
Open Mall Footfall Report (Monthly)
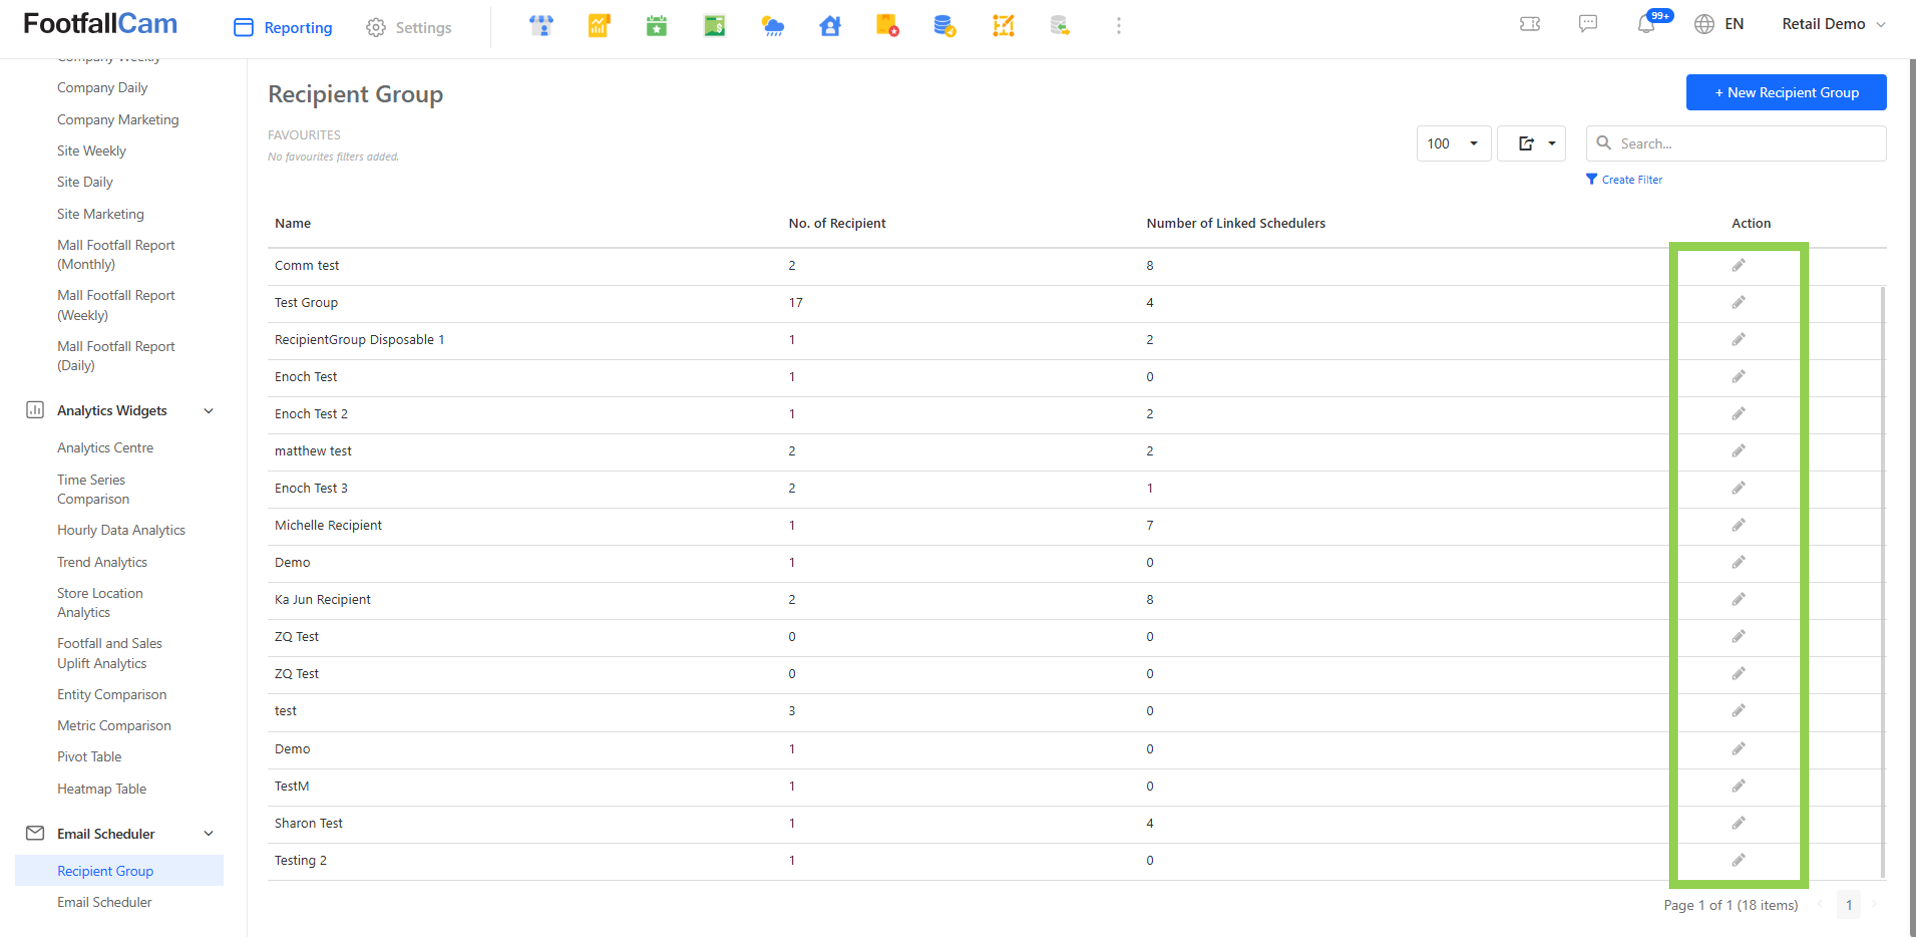click(116, 255)
